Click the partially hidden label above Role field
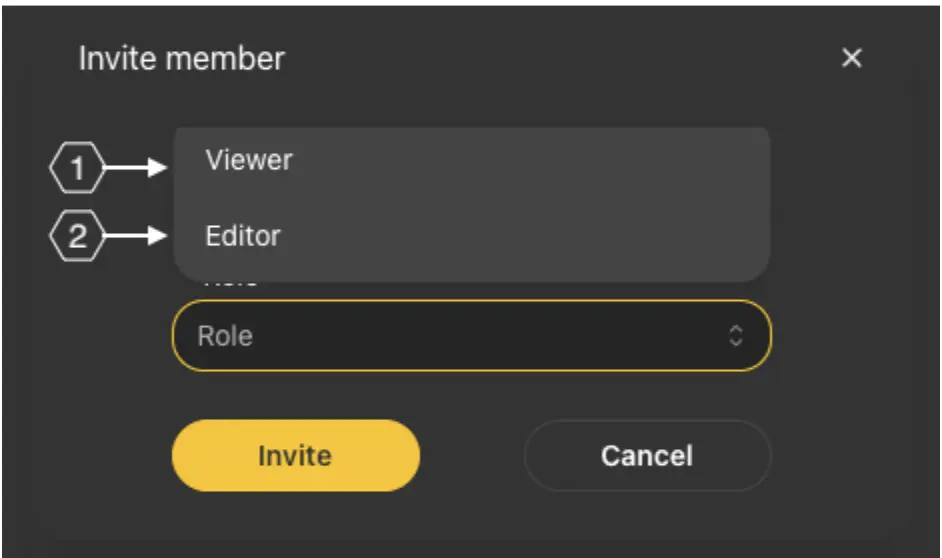942x558 pixels. tap(231, 285)
